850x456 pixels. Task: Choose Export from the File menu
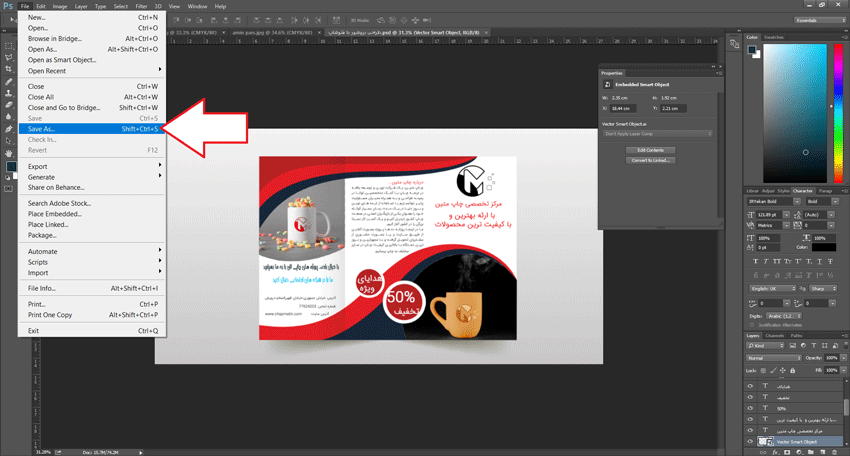[92, 166]
